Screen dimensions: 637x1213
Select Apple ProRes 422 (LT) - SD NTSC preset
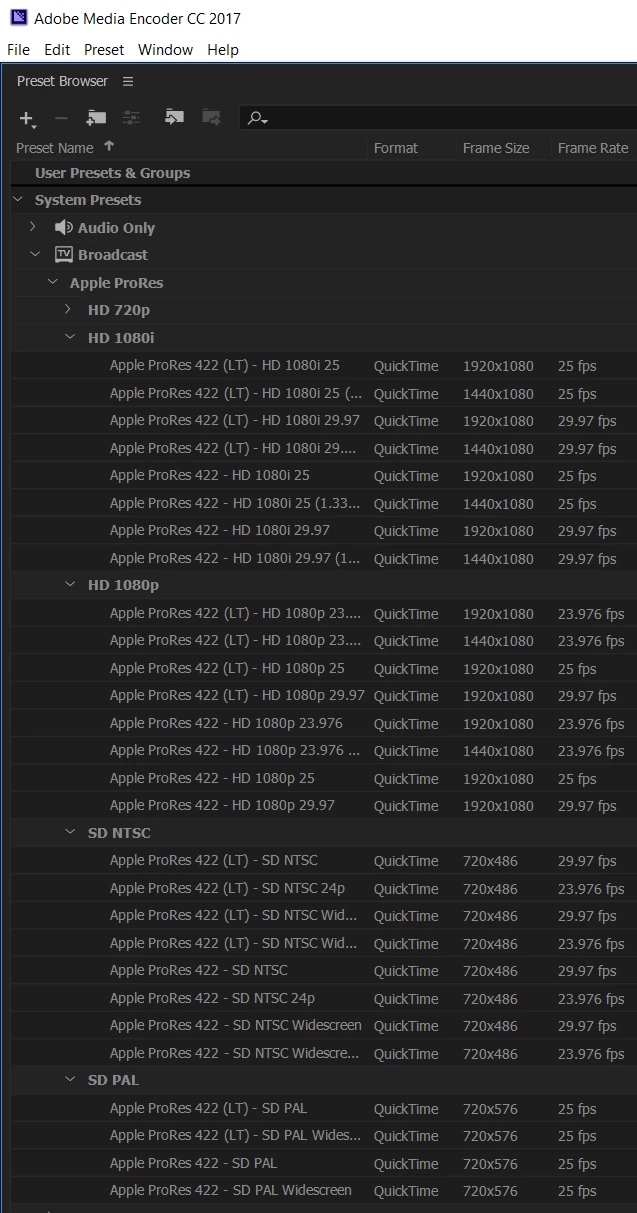point(323,861)
